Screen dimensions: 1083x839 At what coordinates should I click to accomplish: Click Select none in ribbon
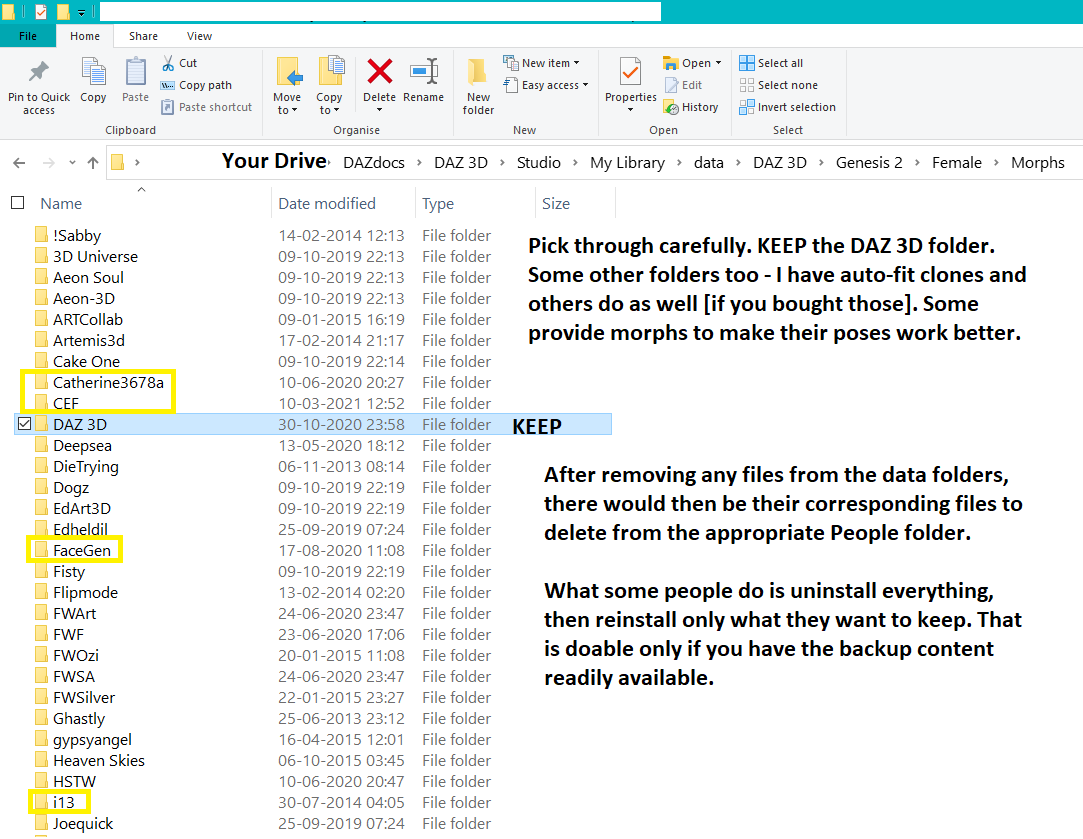tap(778, 86)
